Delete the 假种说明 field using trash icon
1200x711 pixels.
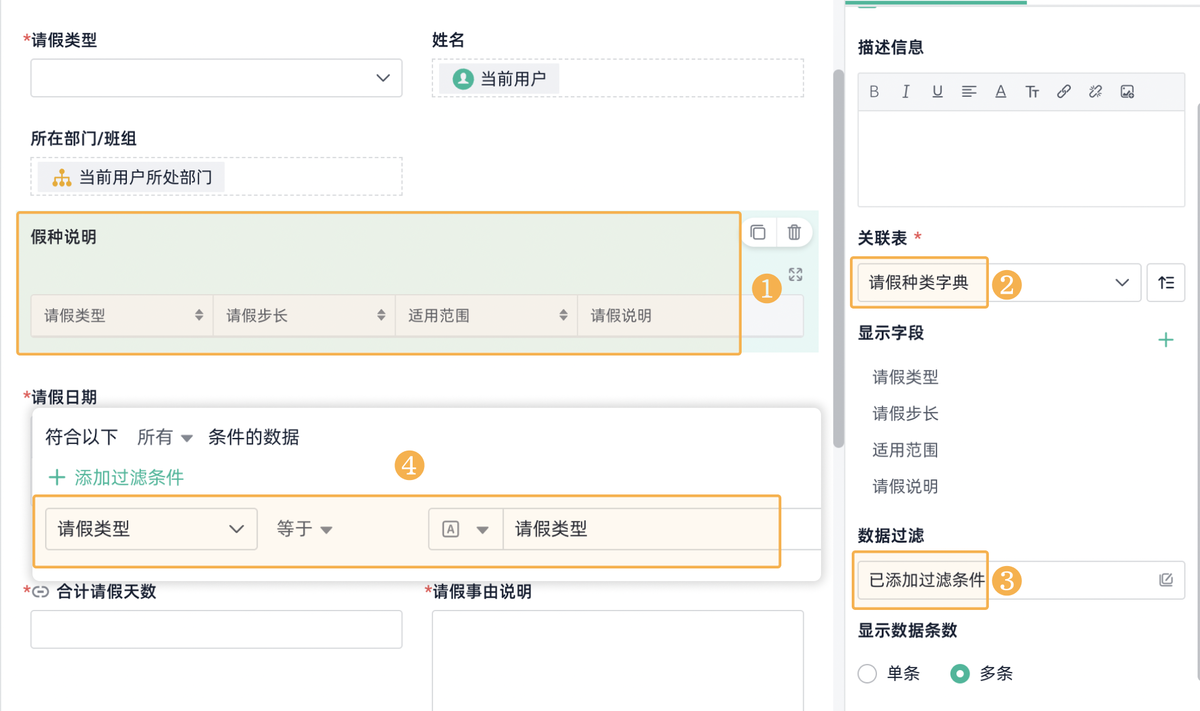pyautogui.click(x=794, y=233)
